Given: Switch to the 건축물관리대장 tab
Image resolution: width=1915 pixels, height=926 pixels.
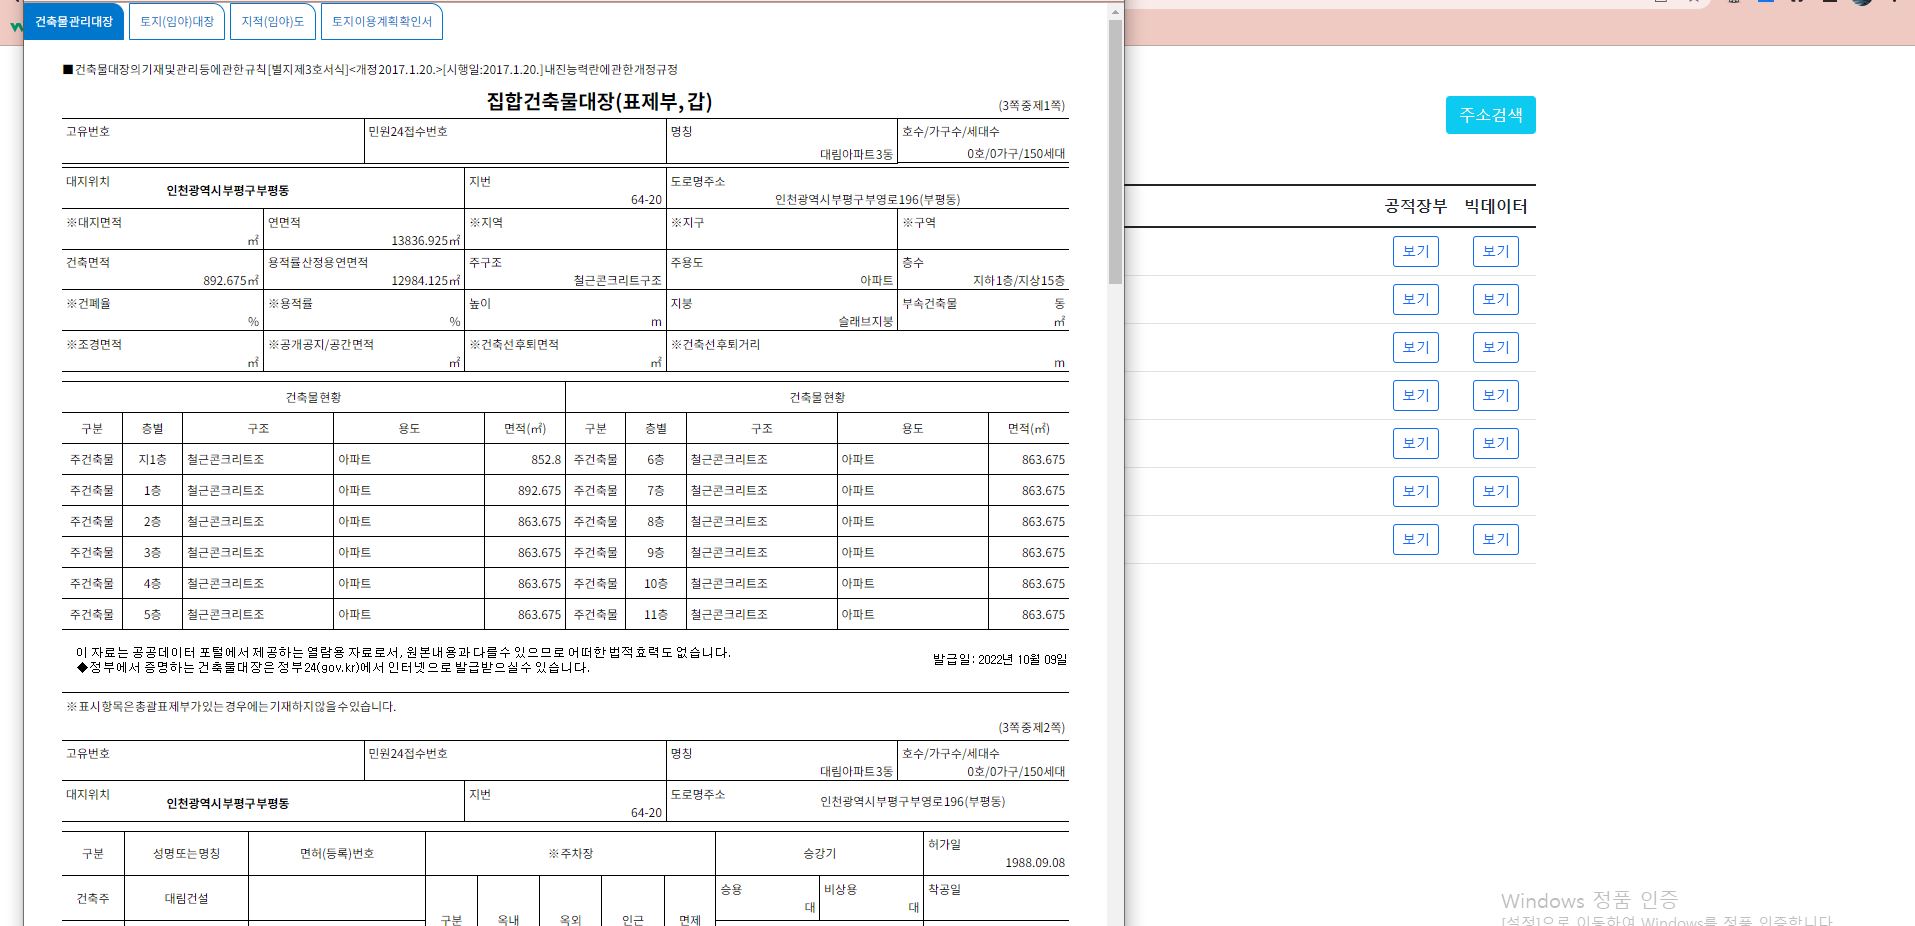Looking at the screenshot, I should tap(74, 22).
